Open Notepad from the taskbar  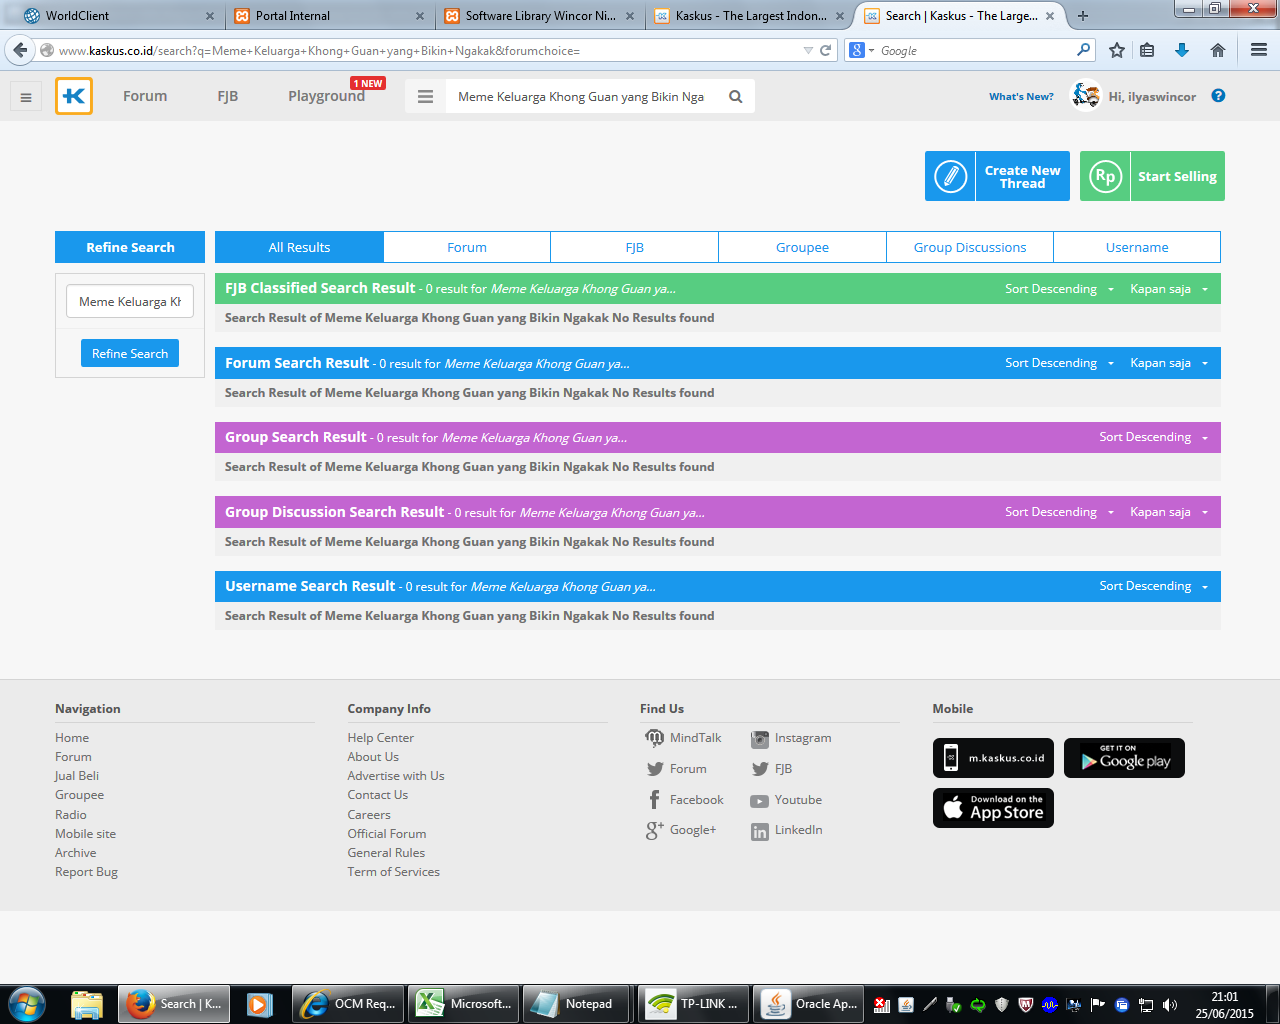pos(576,1004)
